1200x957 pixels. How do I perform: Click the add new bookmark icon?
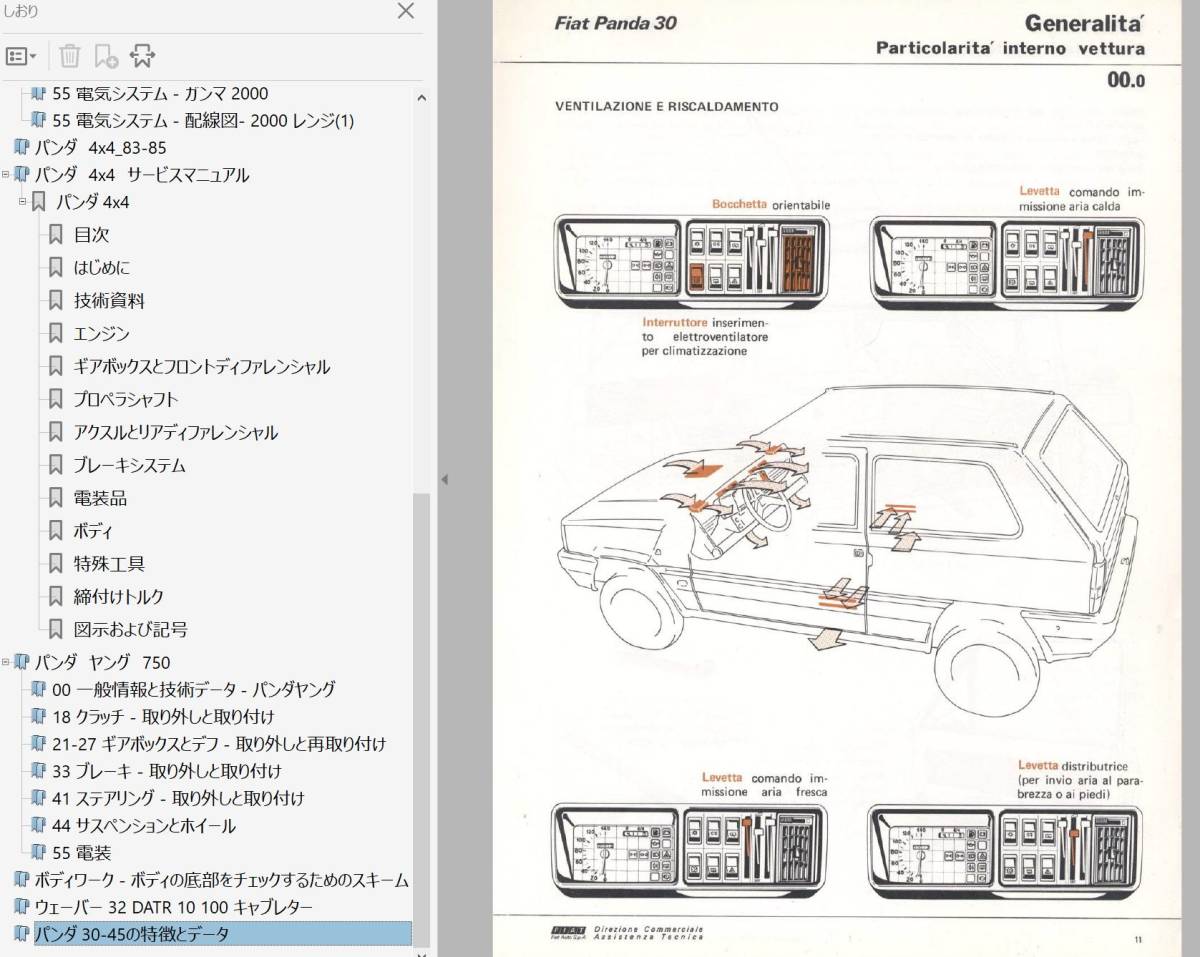coord(106,56)
